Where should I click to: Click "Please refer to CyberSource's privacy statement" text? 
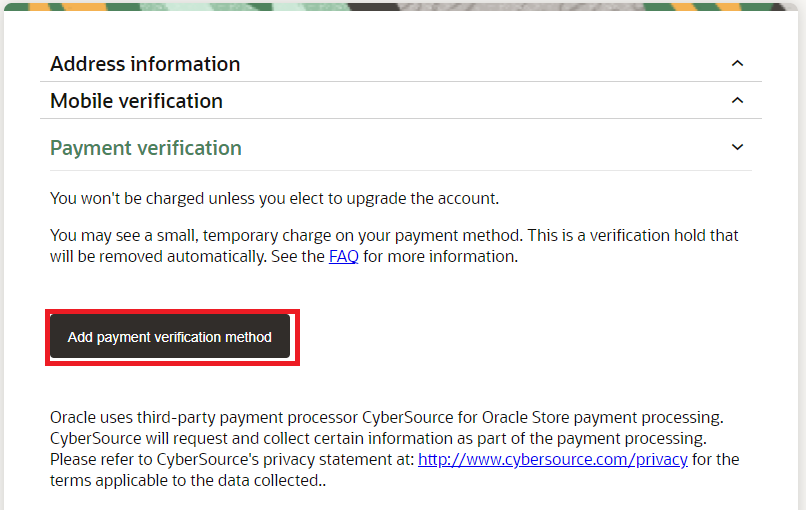(232, 460)
